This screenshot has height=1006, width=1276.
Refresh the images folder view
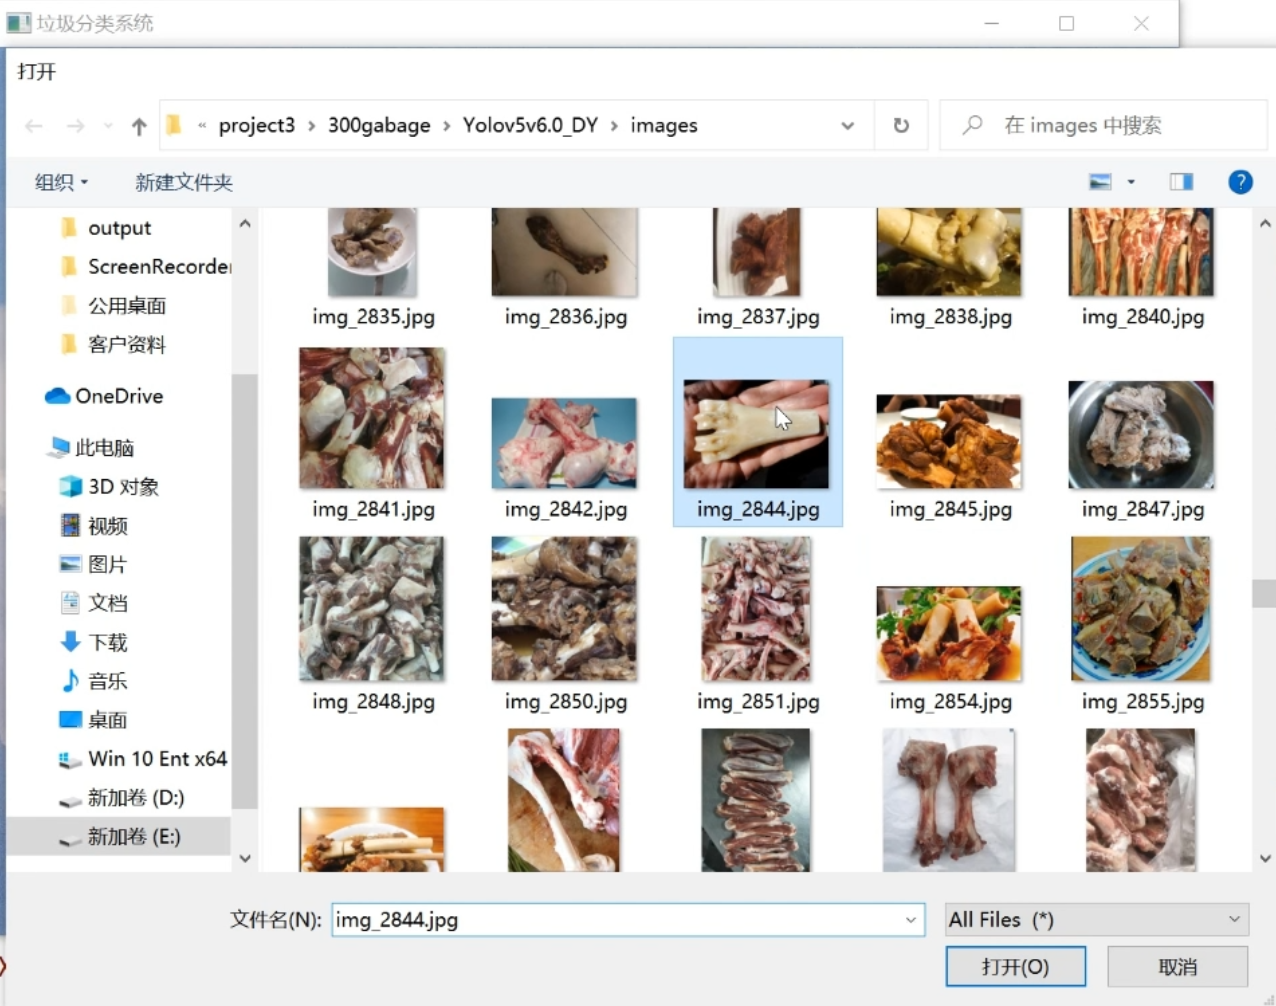[900, 124]
